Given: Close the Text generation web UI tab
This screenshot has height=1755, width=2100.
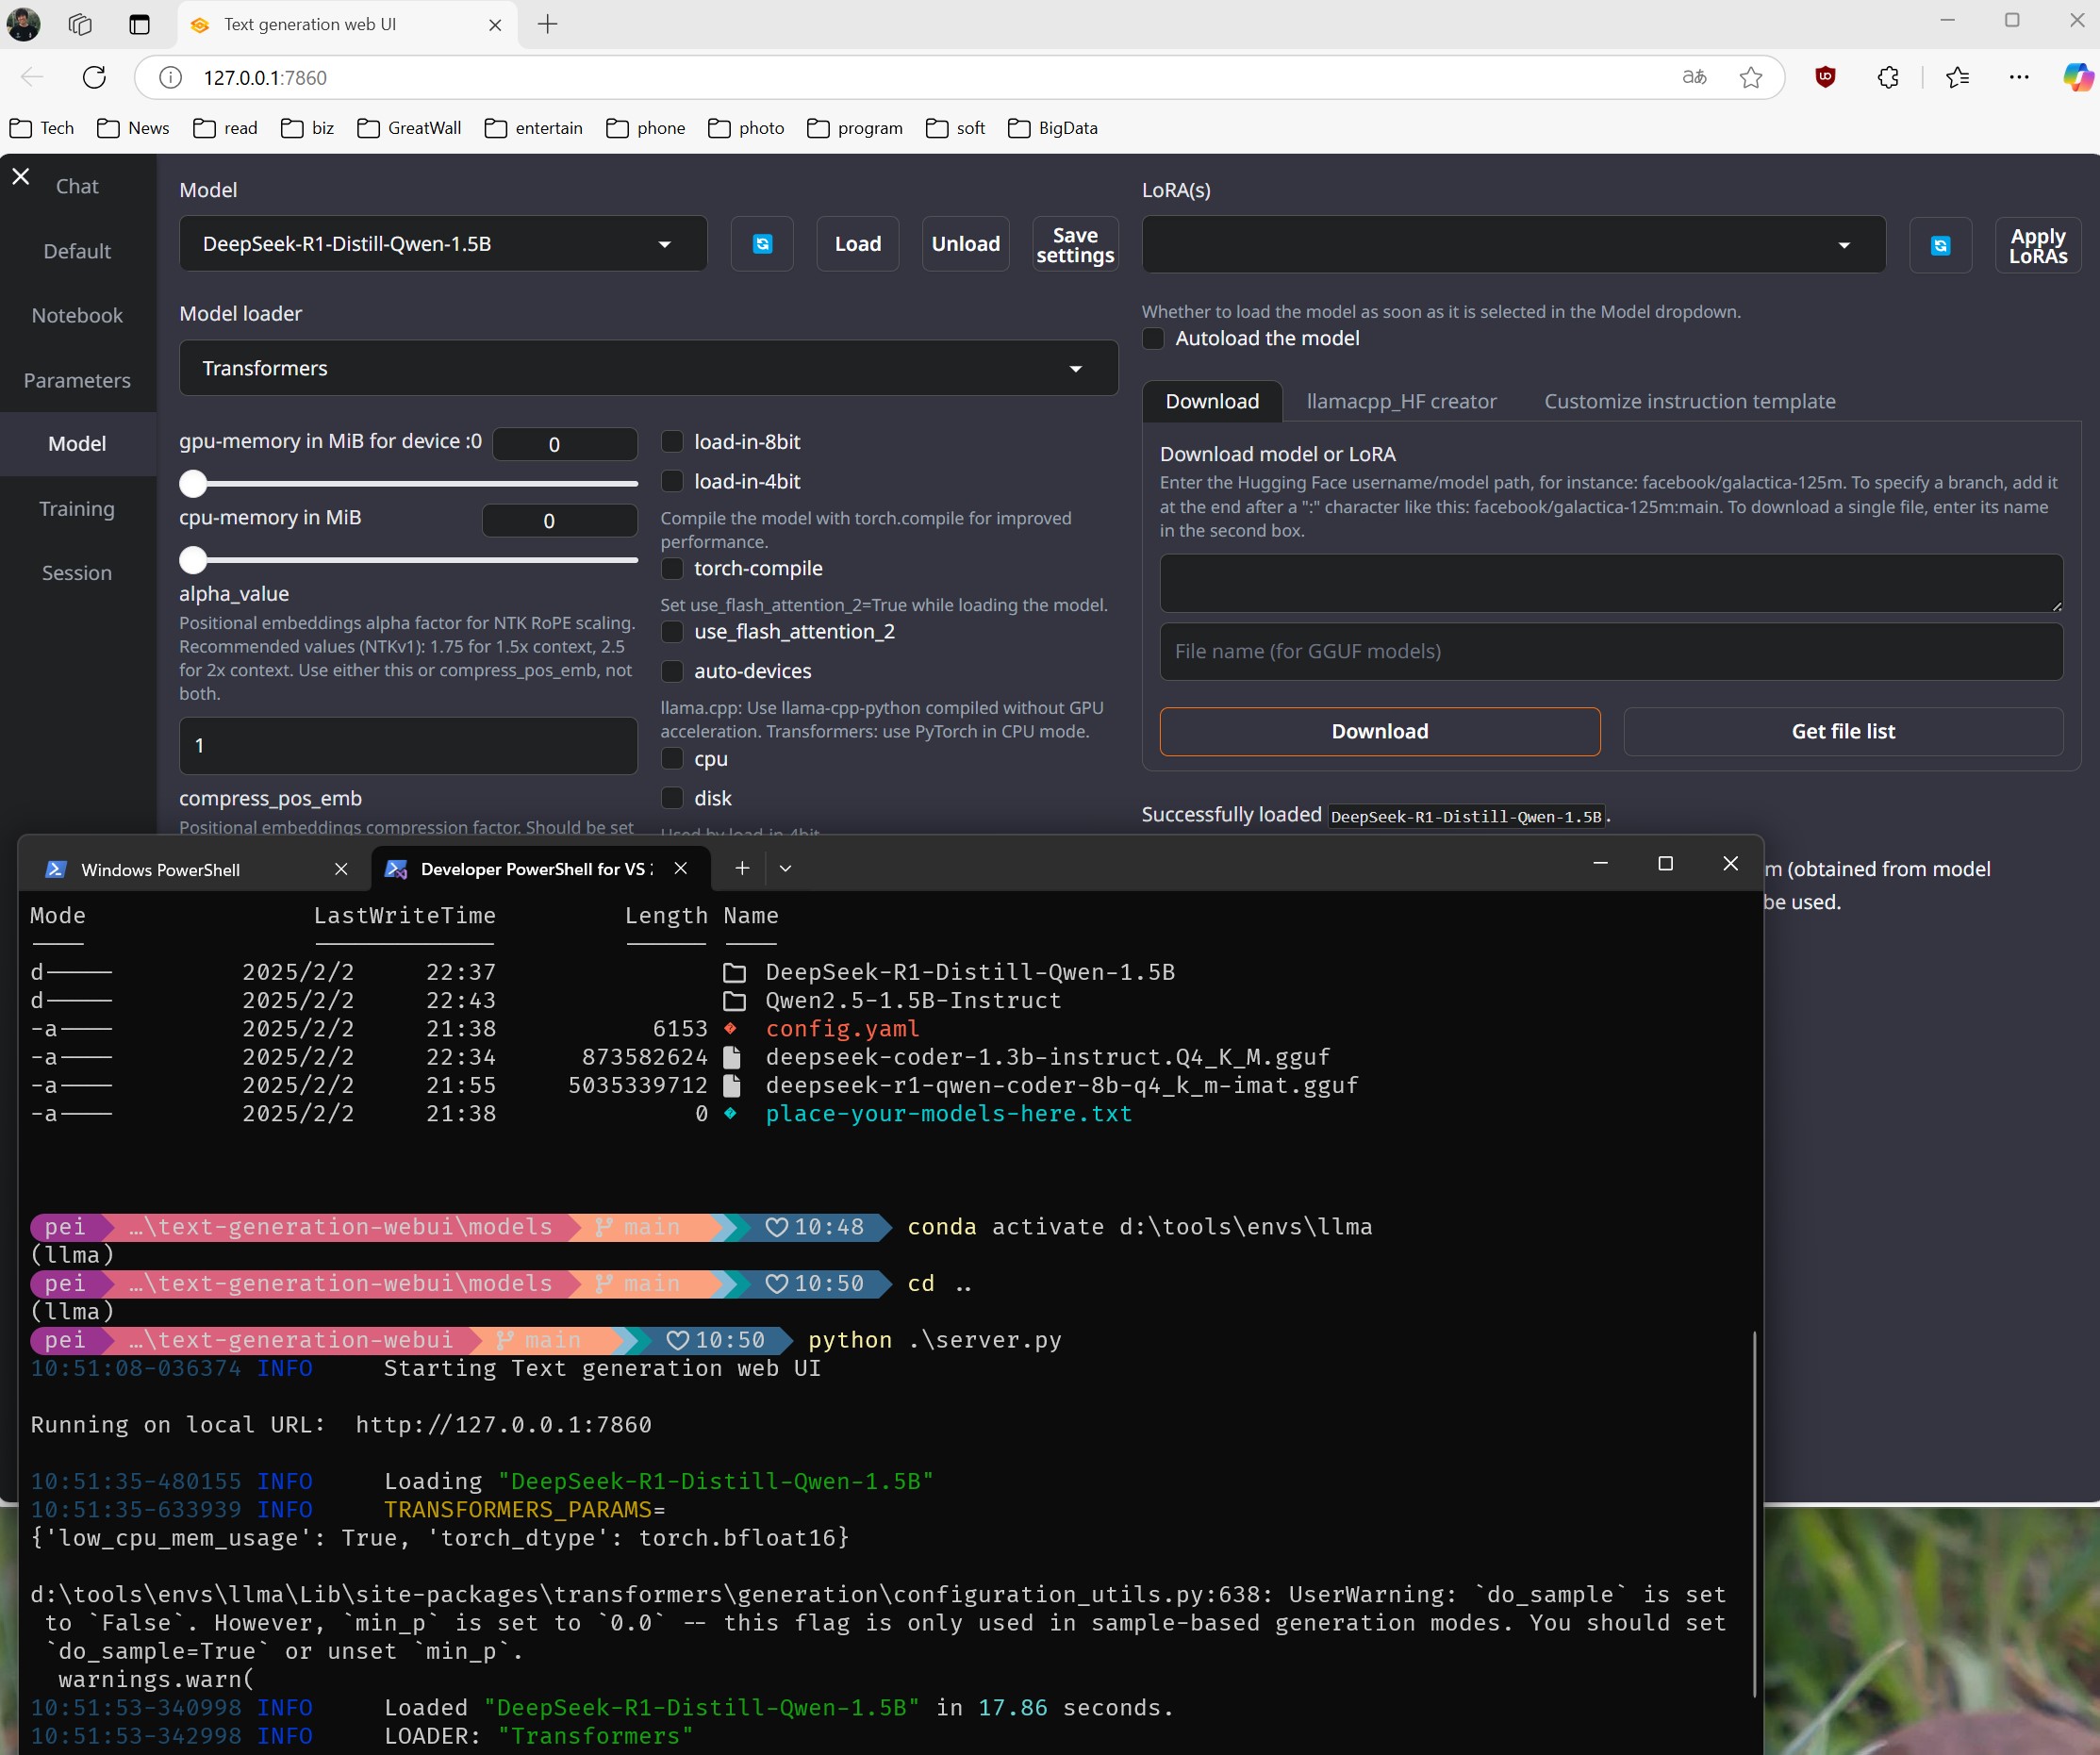Looking at the screenshot, I should (x=495, y=25).
